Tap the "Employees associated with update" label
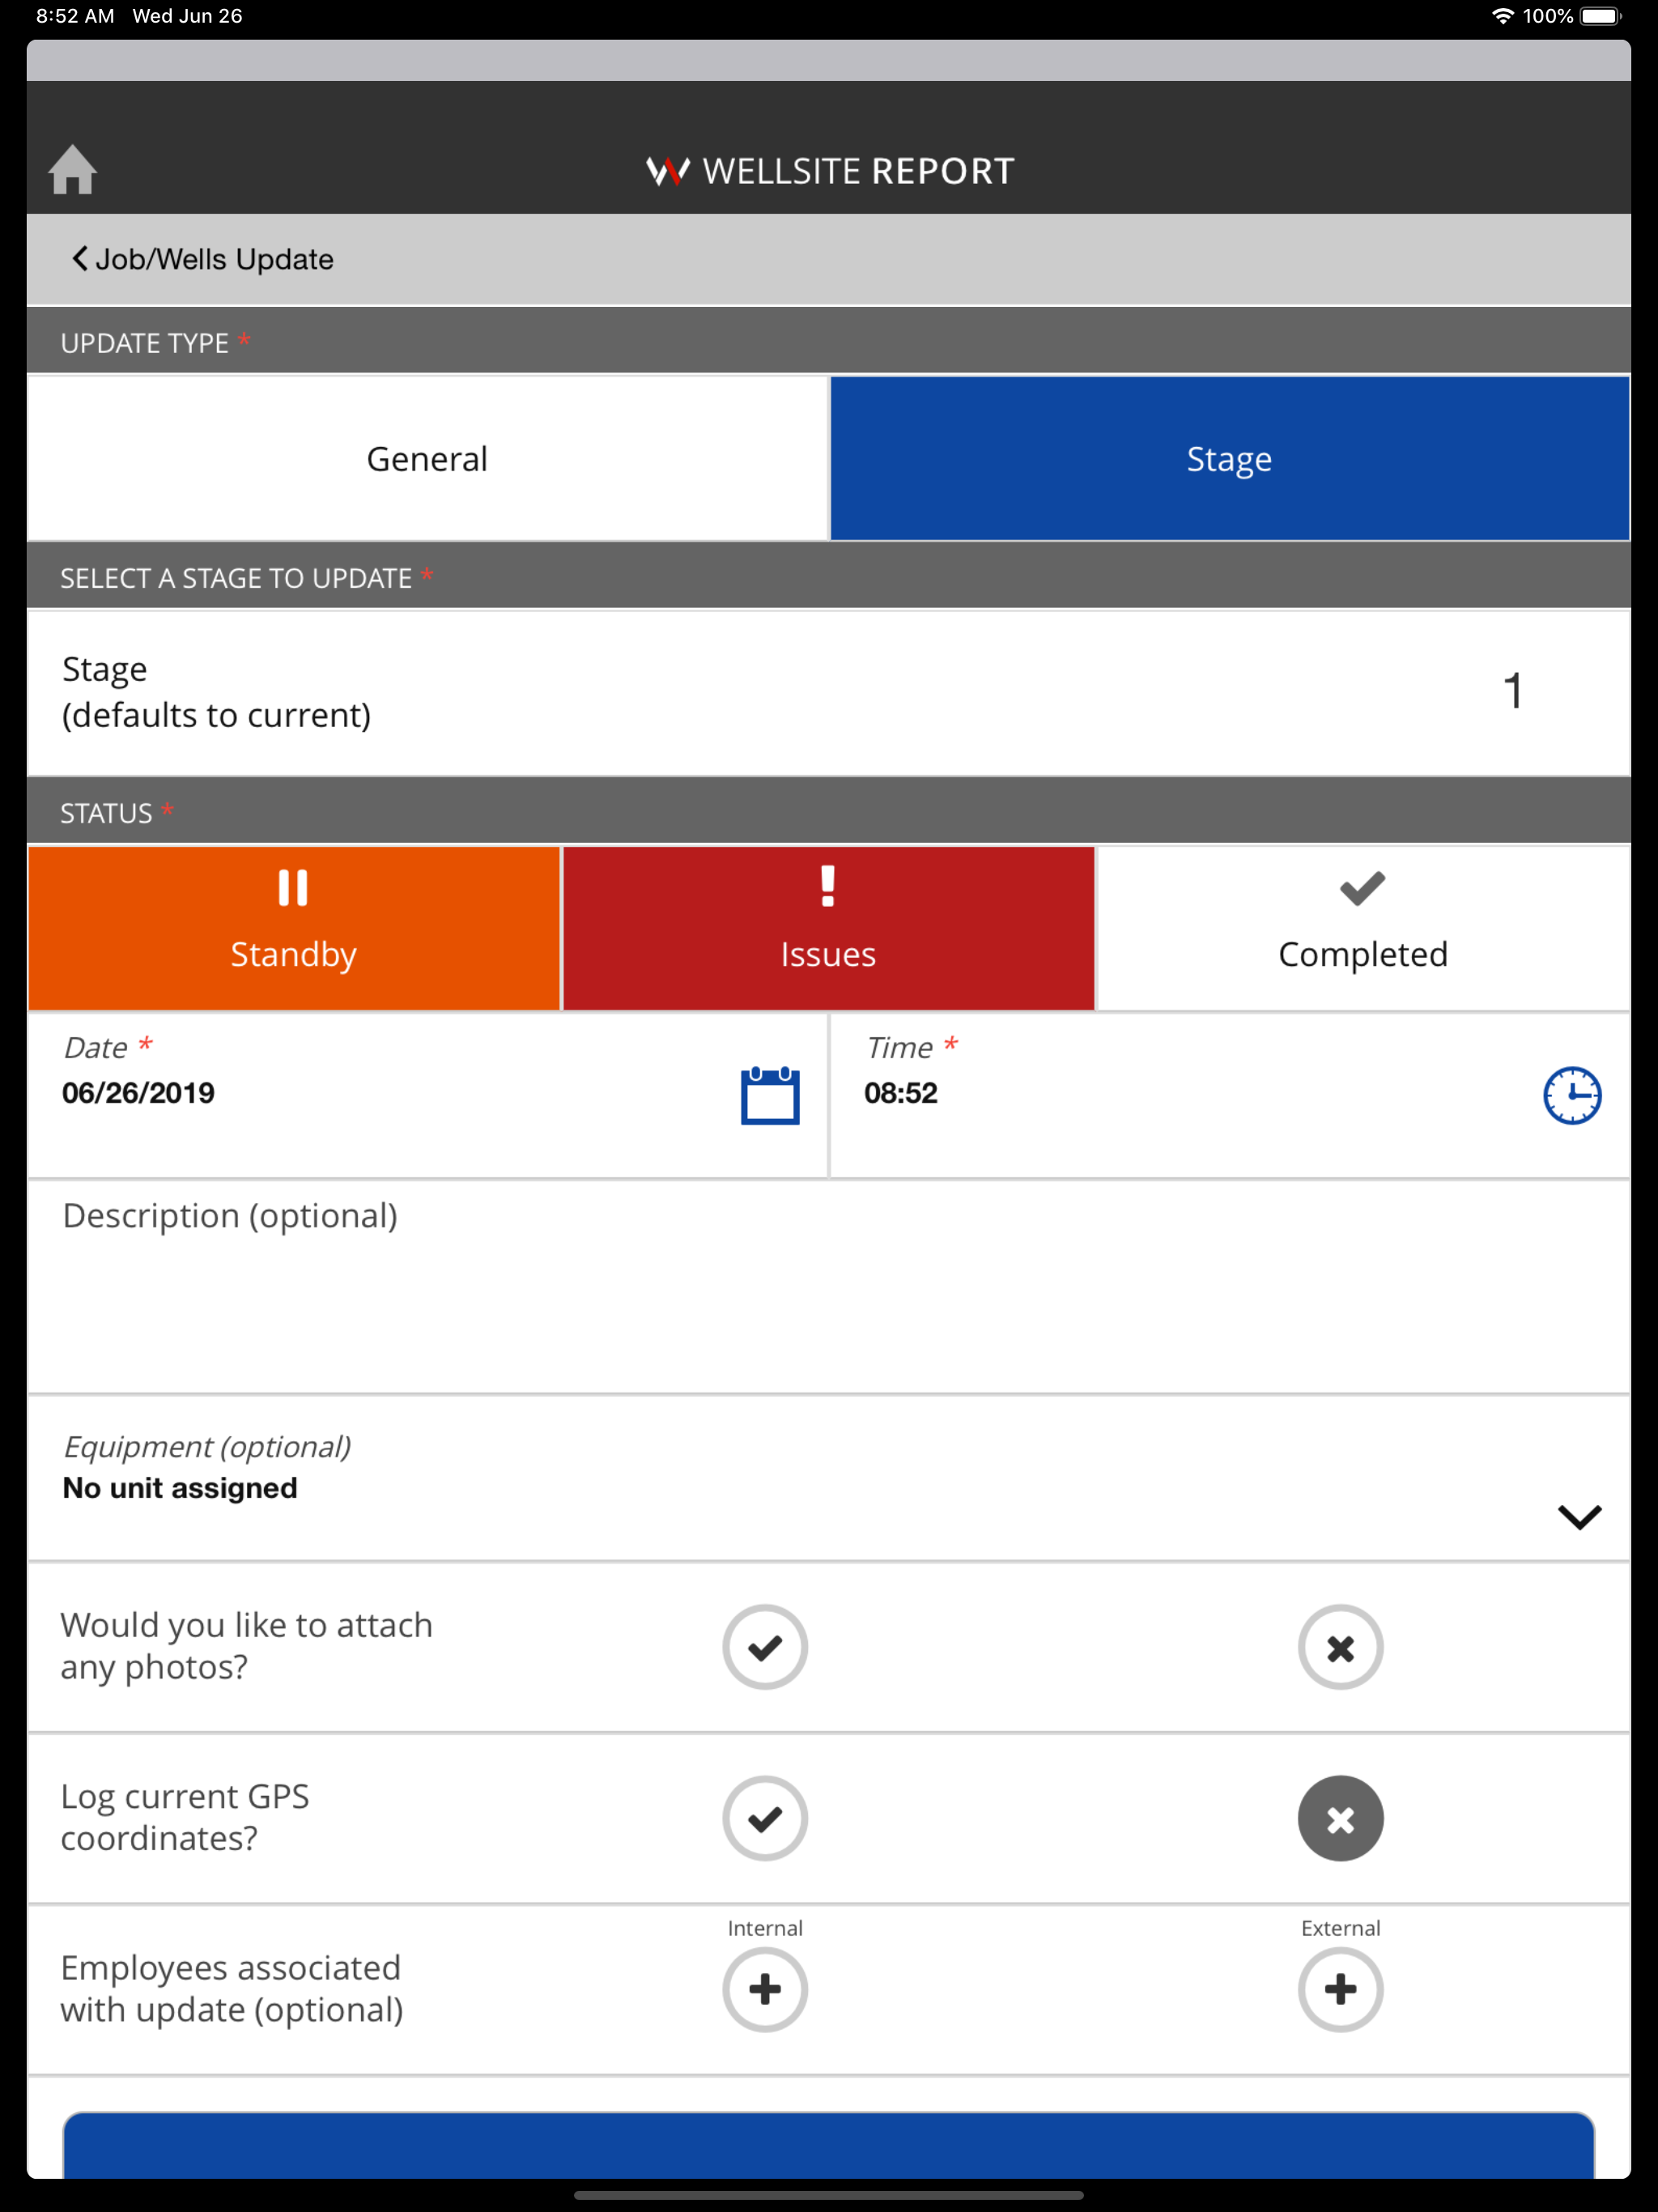 click(232, 1988)
